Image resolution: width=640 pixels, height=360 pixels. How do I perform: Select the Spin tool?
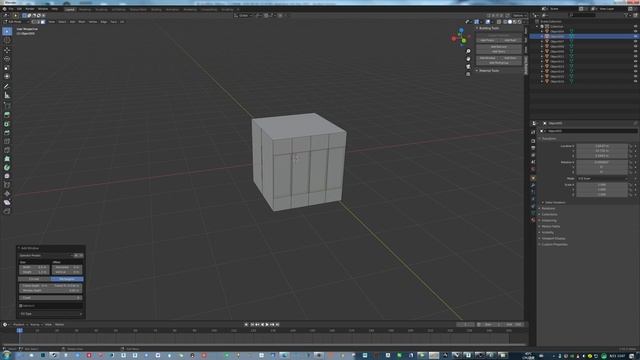[7, 167]
